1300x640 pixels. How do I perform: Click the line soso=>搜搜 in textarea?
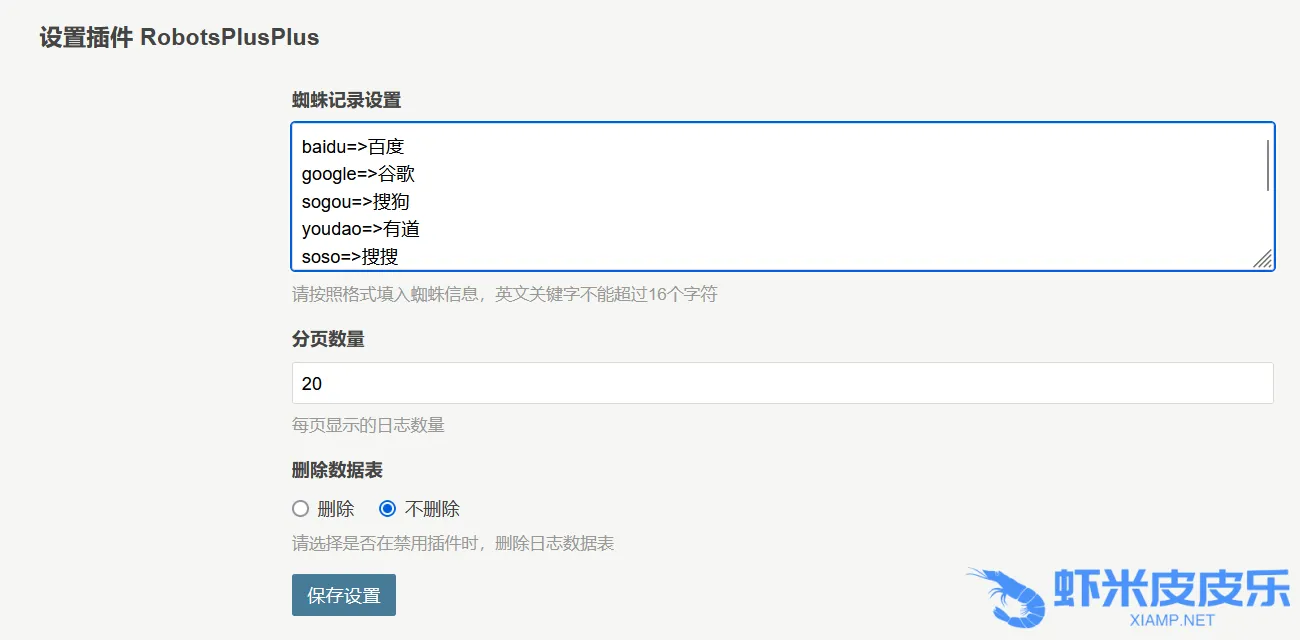[350, 257]
